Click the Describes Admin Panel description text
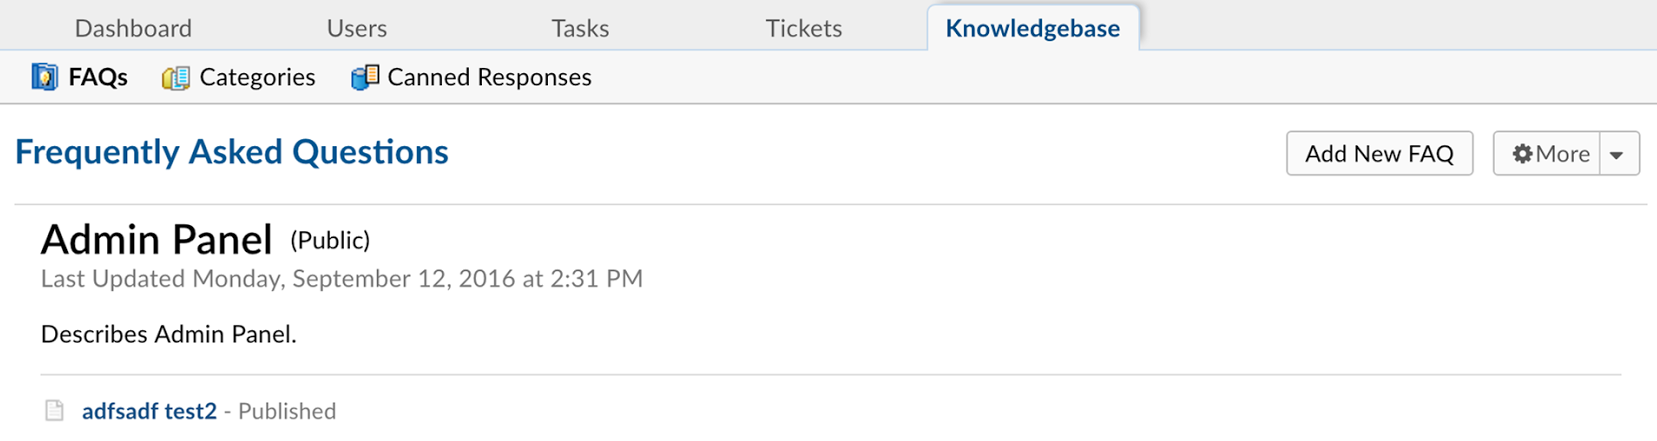This screenshot has height=441, width=1657. pos(169,334)
